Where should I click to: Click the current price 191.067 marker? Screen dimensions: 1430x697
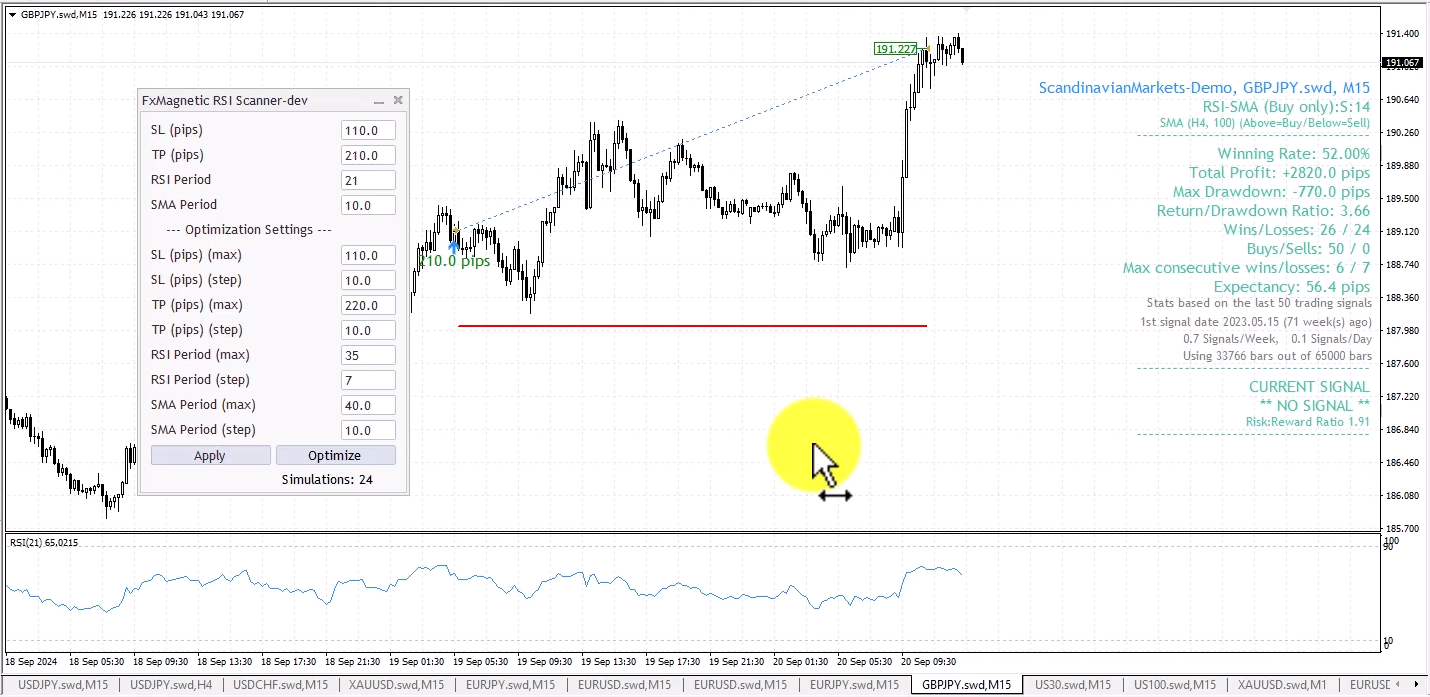coord(1402,63)
